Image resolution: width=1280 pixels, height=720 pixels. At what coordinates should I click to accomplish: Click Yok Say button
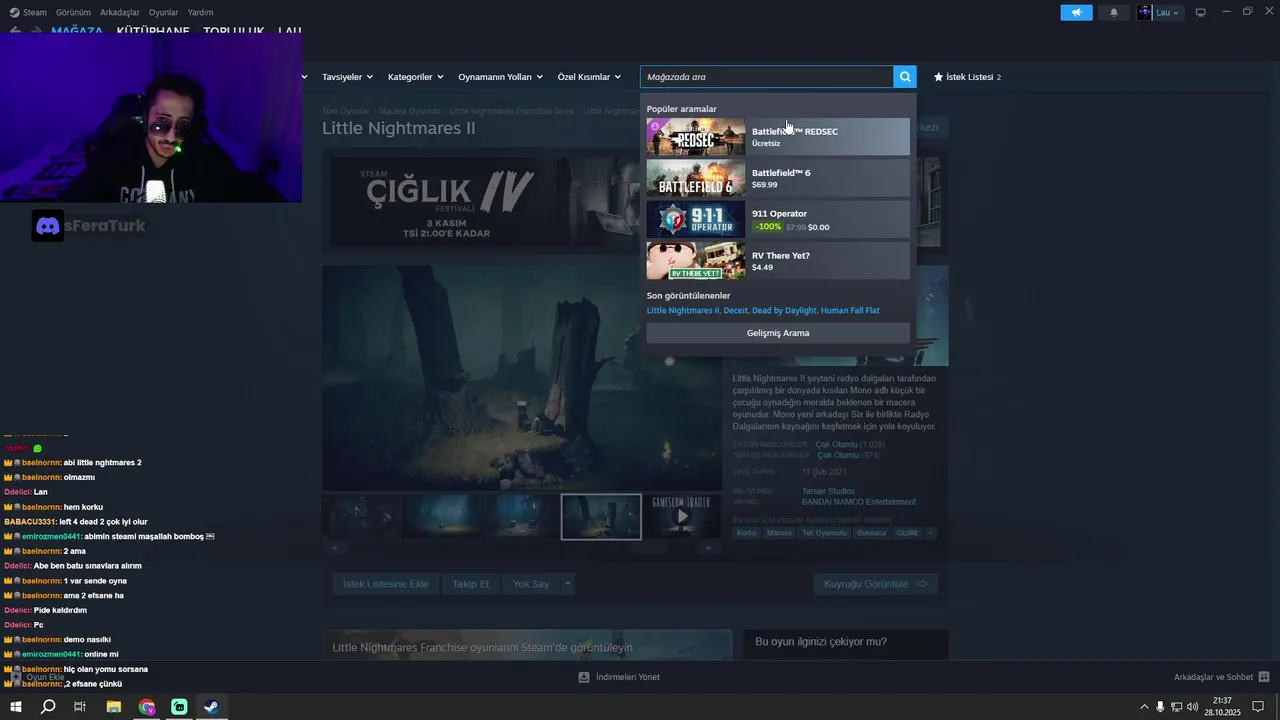[531, 584]
